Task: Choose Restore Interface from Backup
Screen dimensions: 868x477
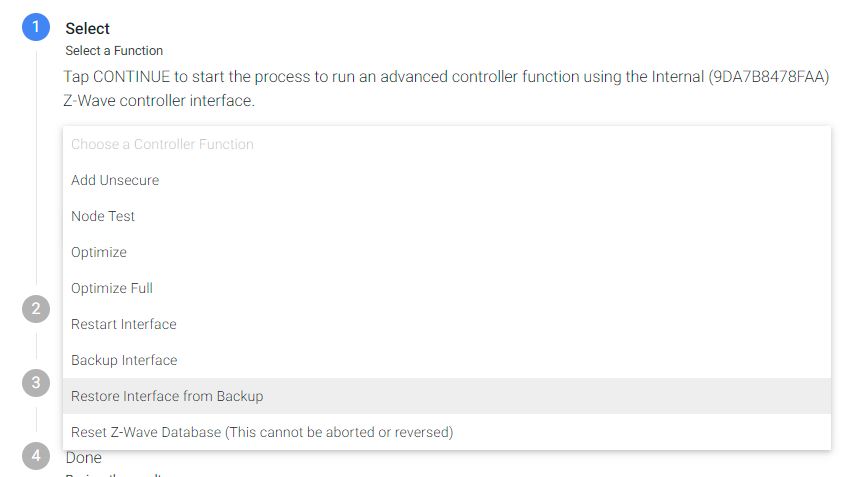Action: [x=167, y=396]
